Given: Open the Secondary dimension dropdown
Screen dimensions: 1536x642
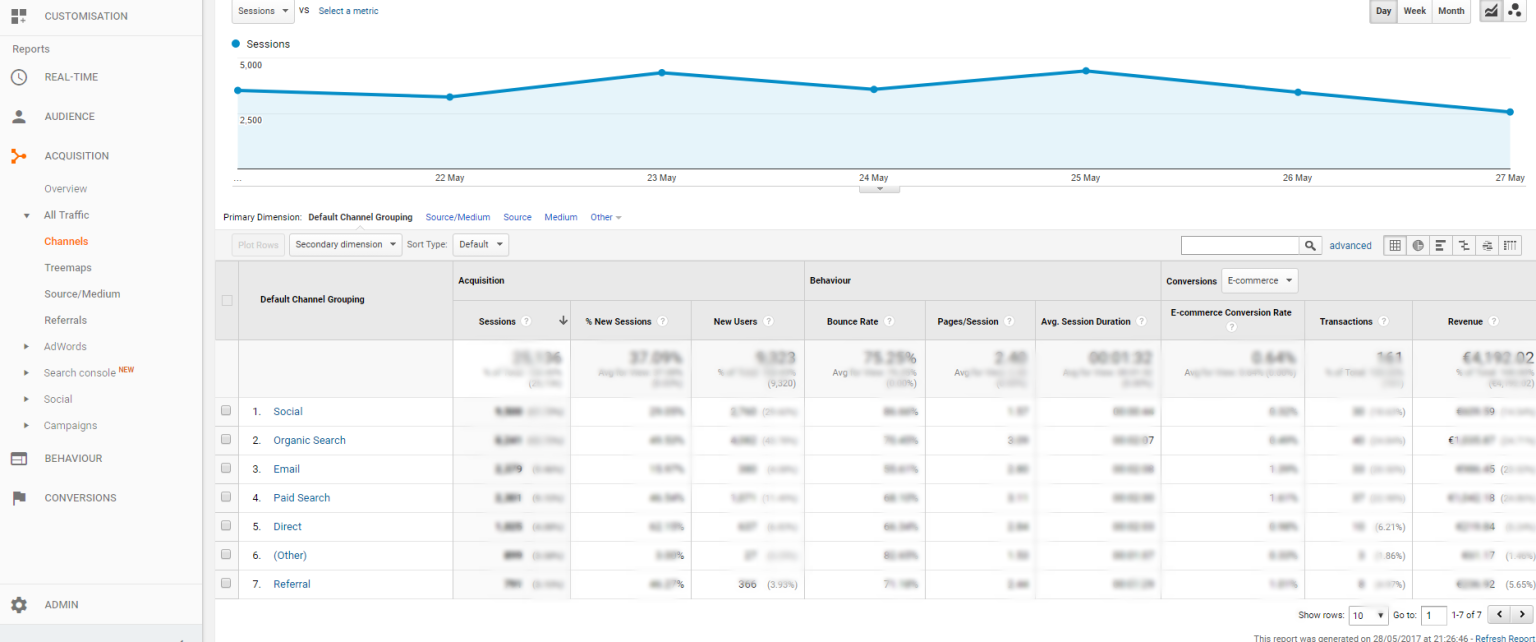Looking at the screenshot, I should pyautogui.click(x=345, y=245).
